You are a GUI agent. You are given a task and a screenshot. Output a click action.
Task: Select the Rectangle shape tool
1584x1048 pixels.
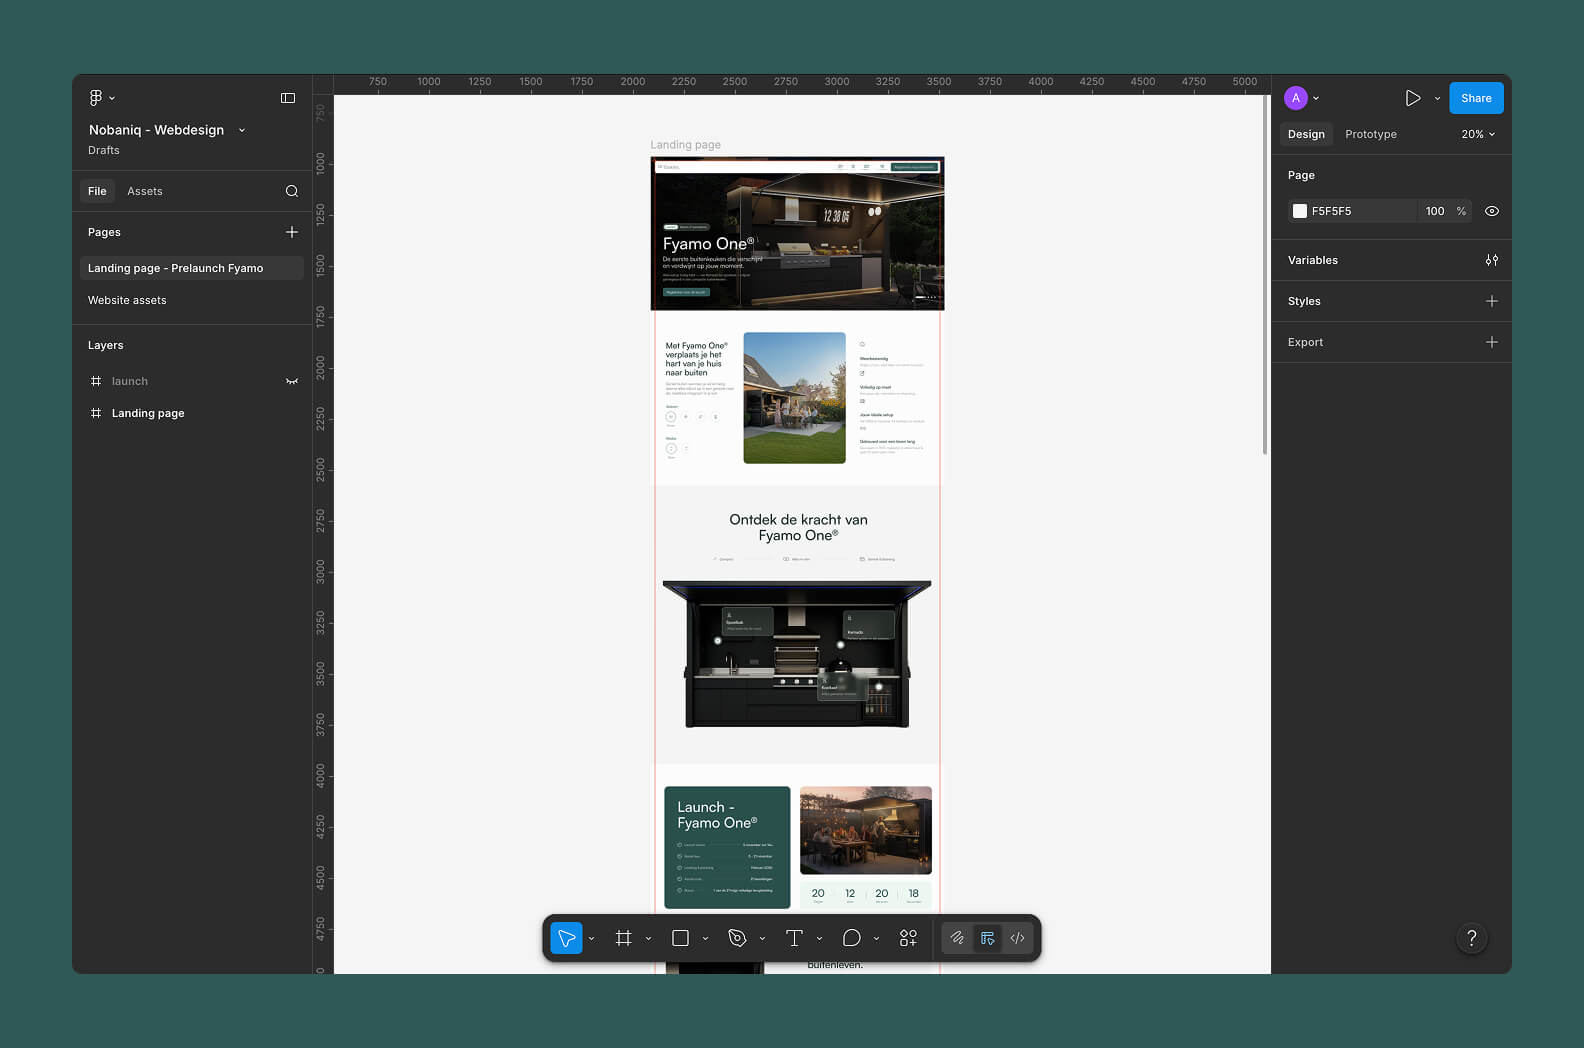tap(681, 938)
